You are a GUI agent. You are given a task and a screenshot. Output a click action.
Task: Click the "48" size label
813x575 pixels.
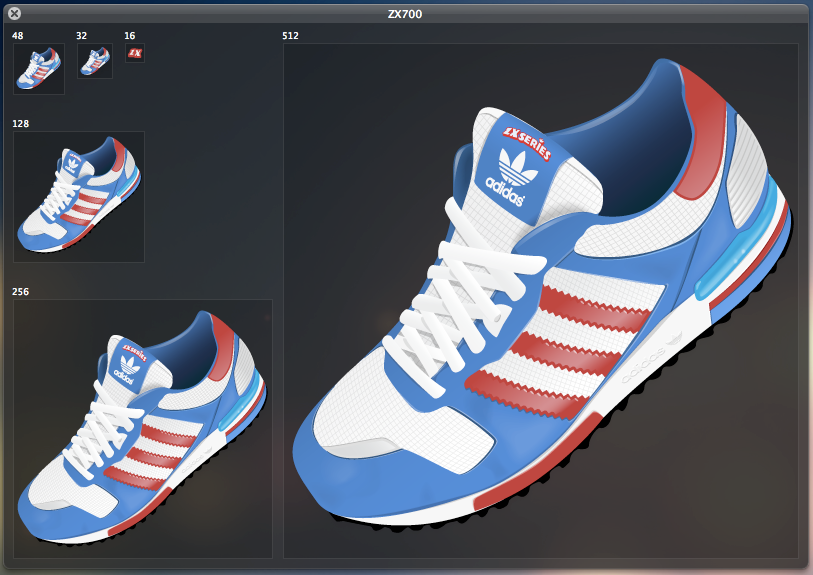[x=18, y=36]
